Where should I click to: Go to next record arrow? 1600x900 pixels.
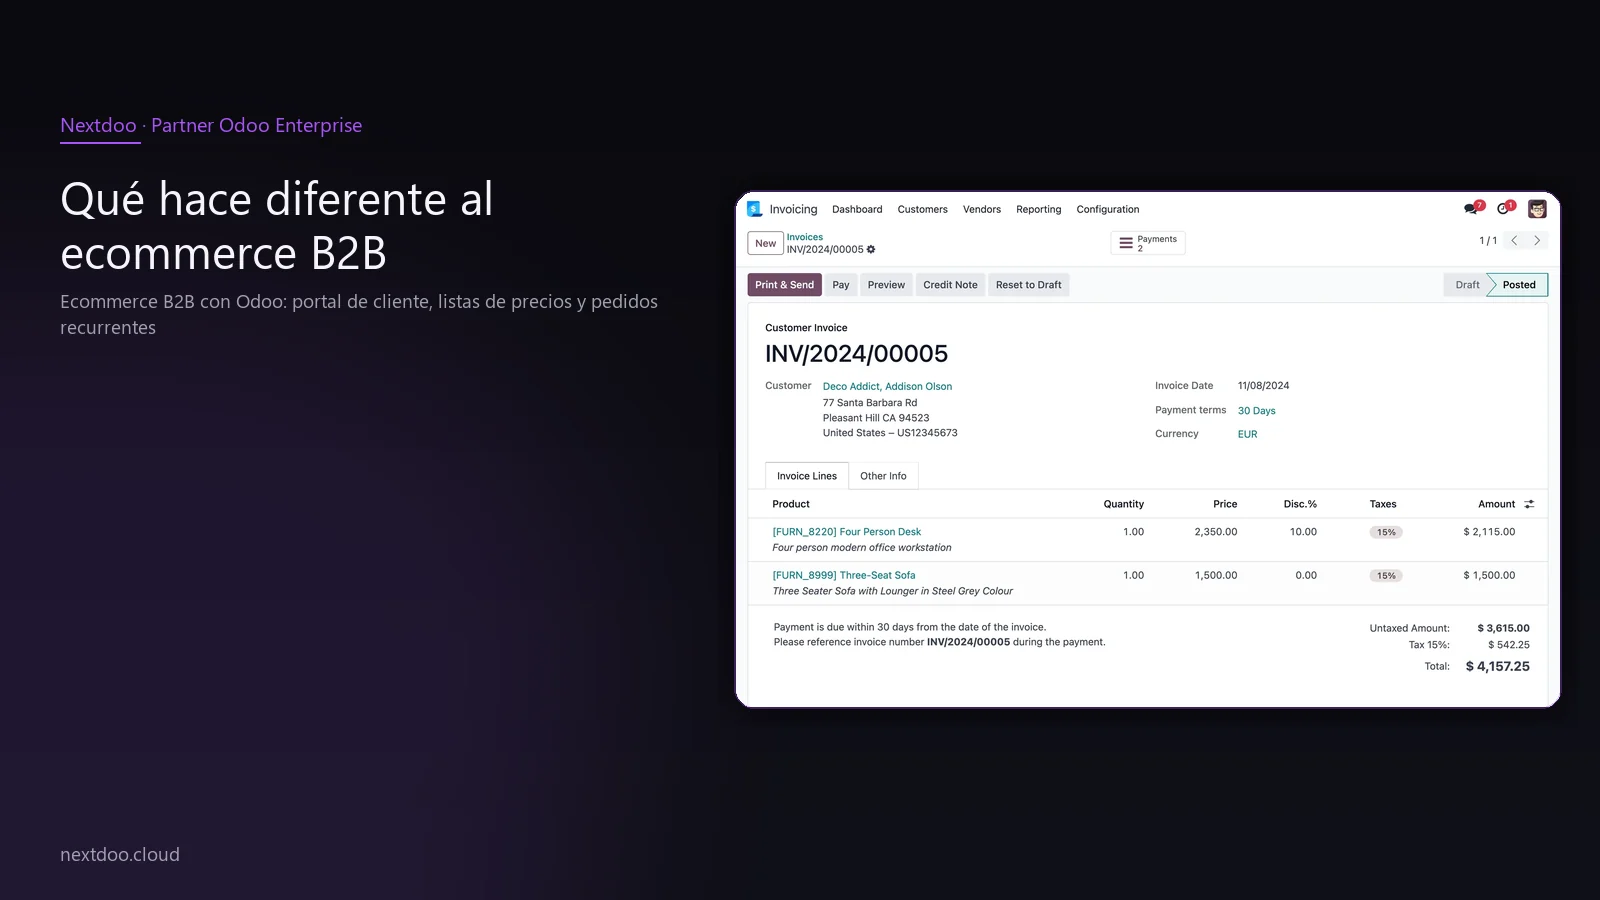tap(1537, 241)
